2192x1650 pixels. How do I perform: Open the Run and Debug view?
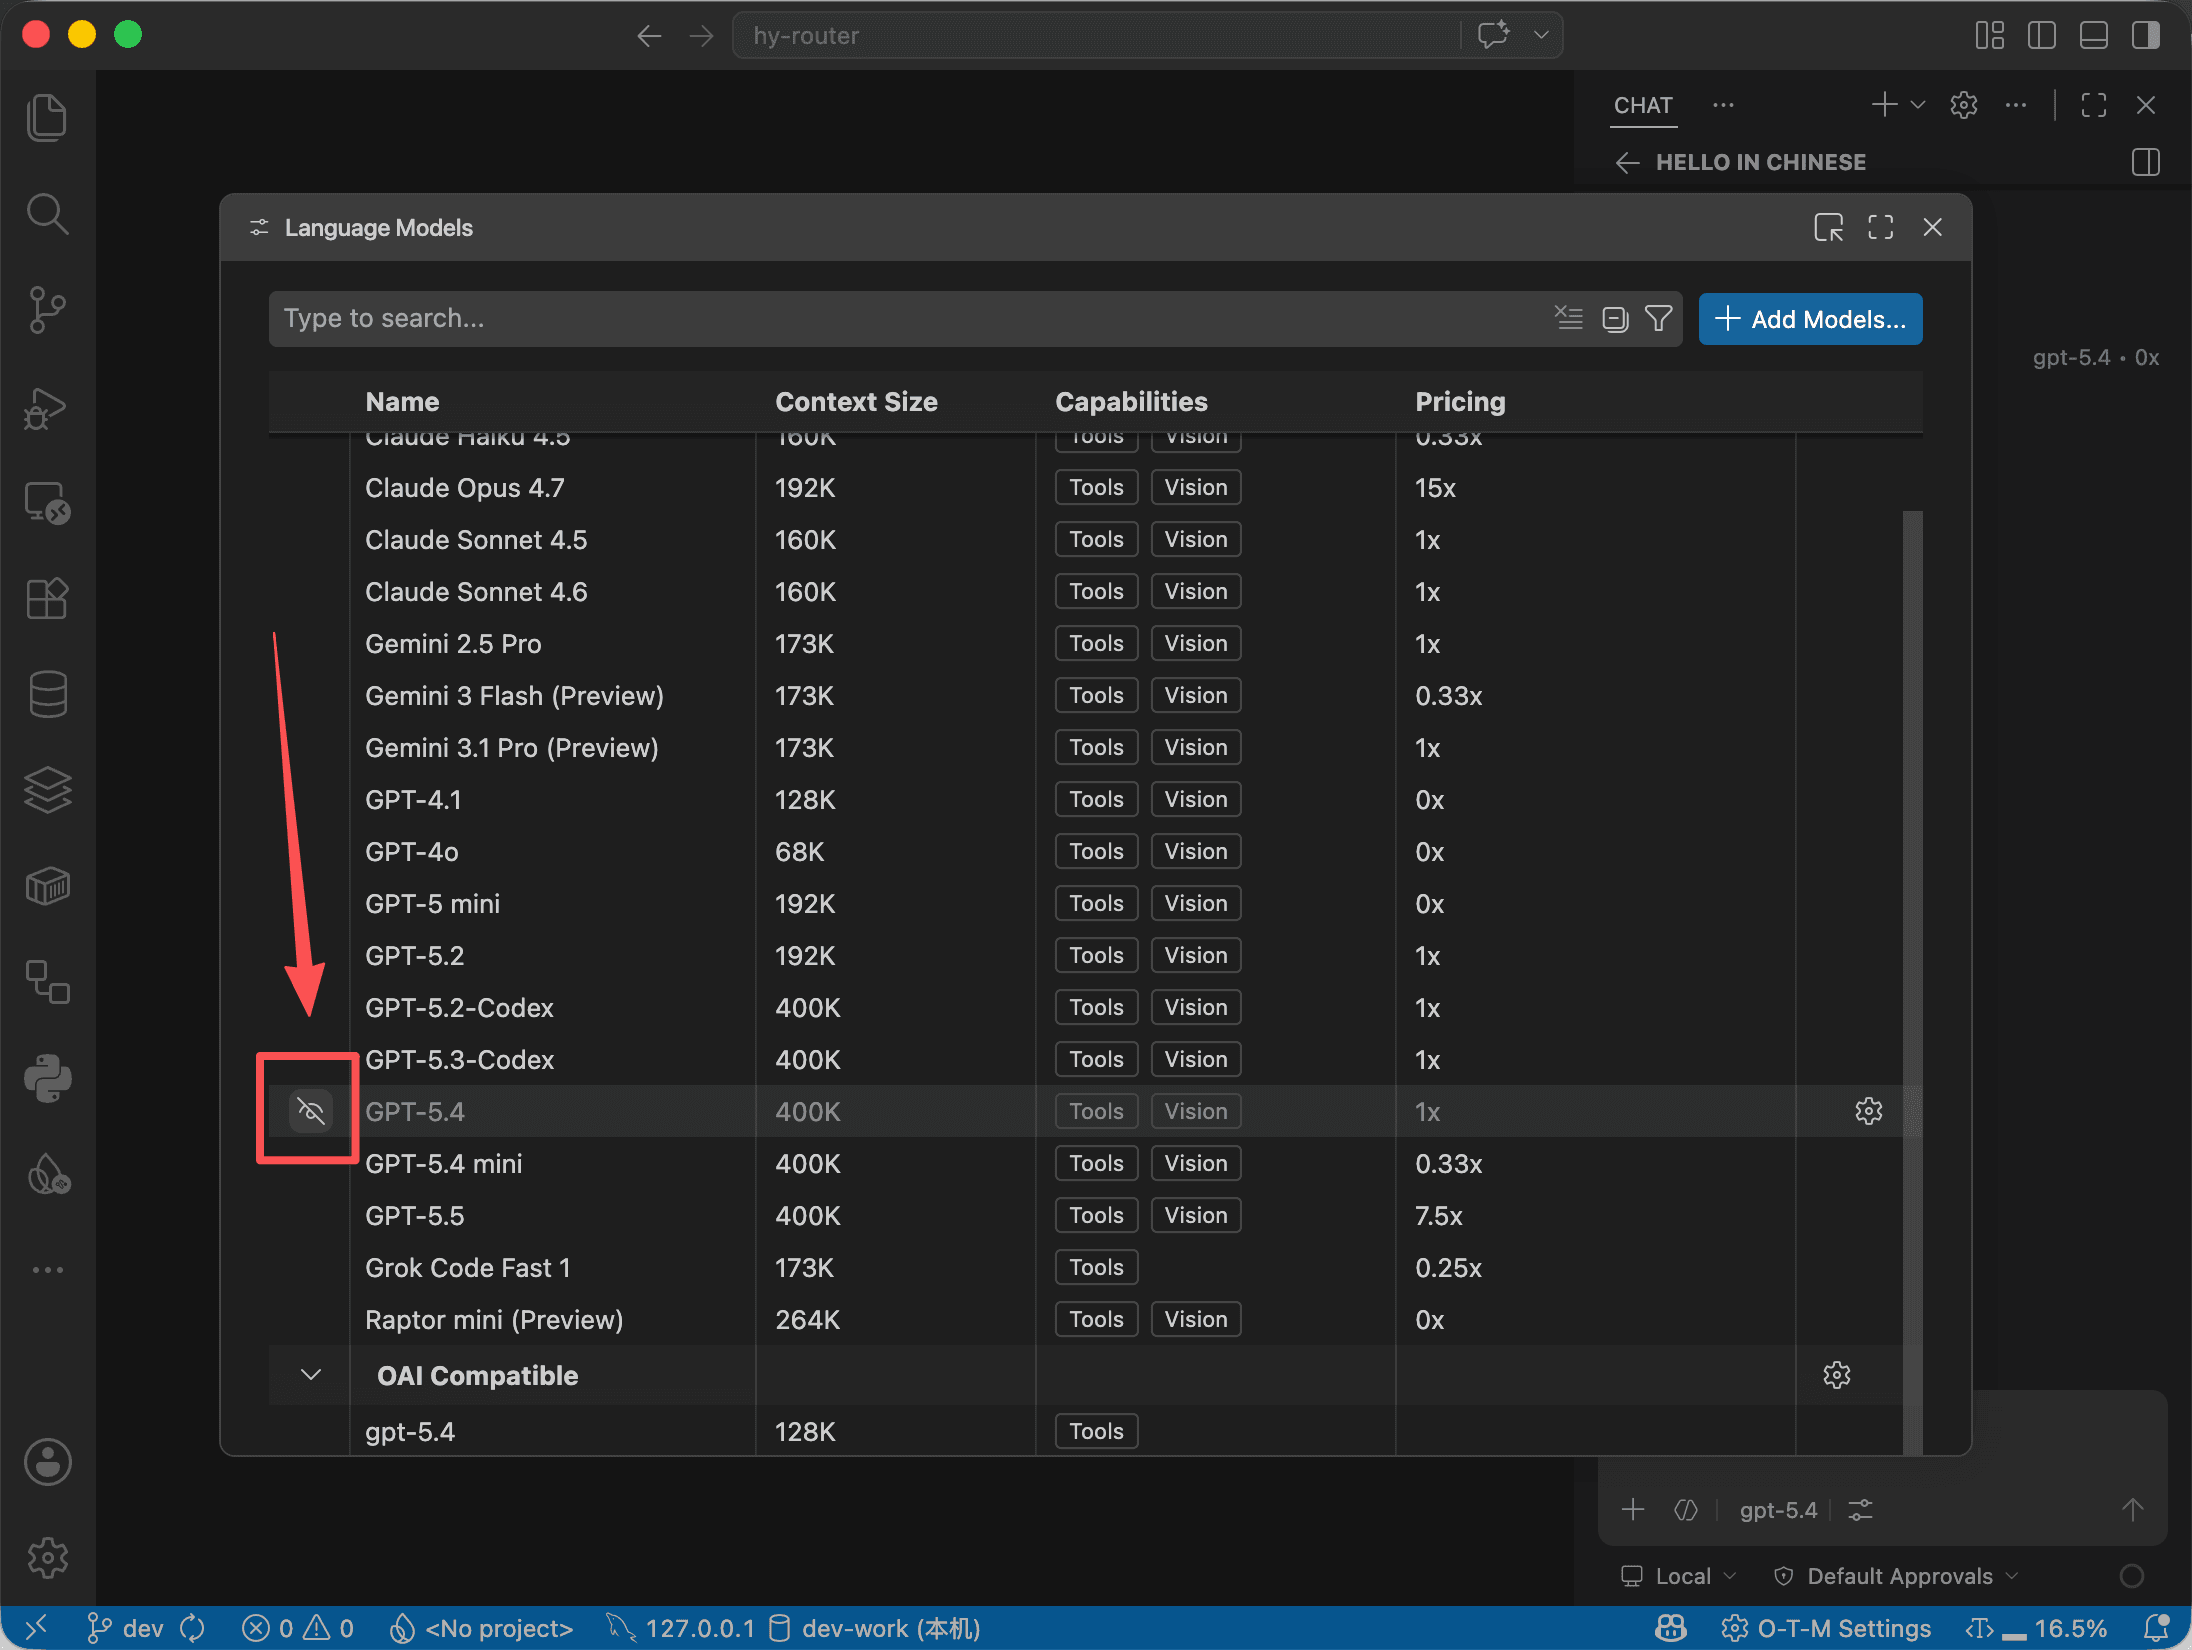(x=47, y=407)
